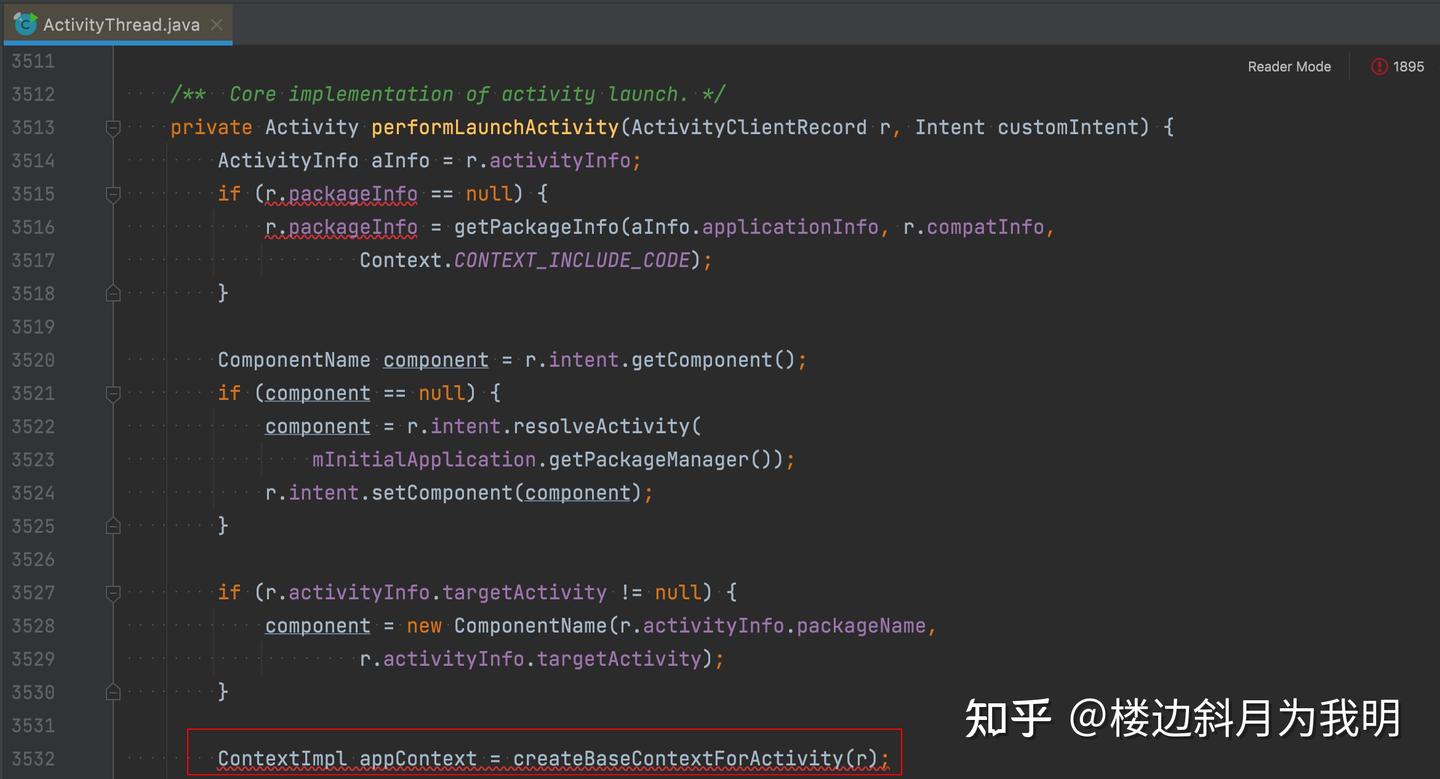Toggle Reader Mode for this file
This screenshot has height=779, width=1440.
(1289, 67)
